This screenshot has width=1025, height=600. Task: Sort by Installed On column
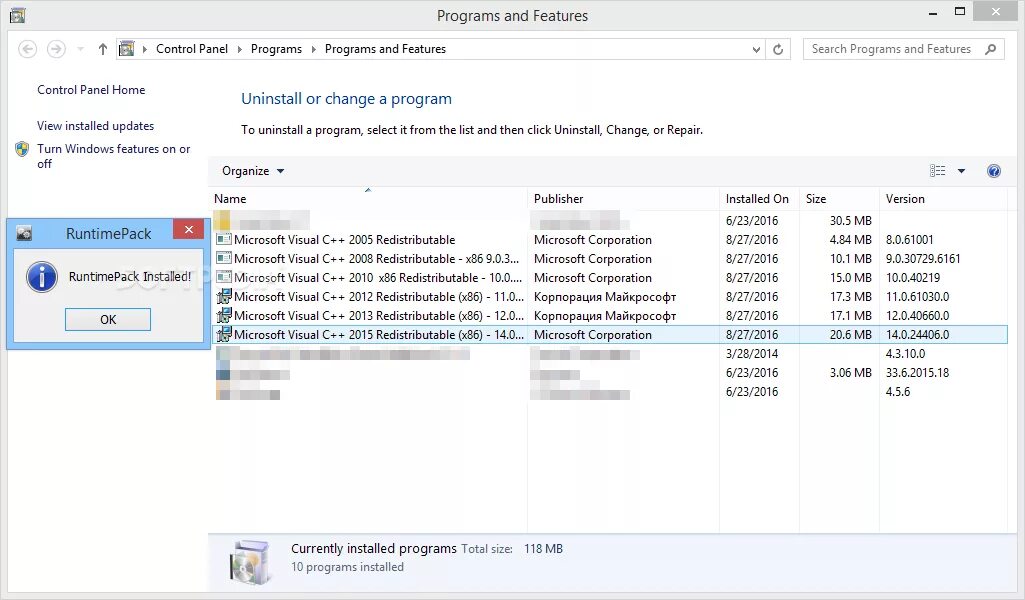(x=759, y=199)
